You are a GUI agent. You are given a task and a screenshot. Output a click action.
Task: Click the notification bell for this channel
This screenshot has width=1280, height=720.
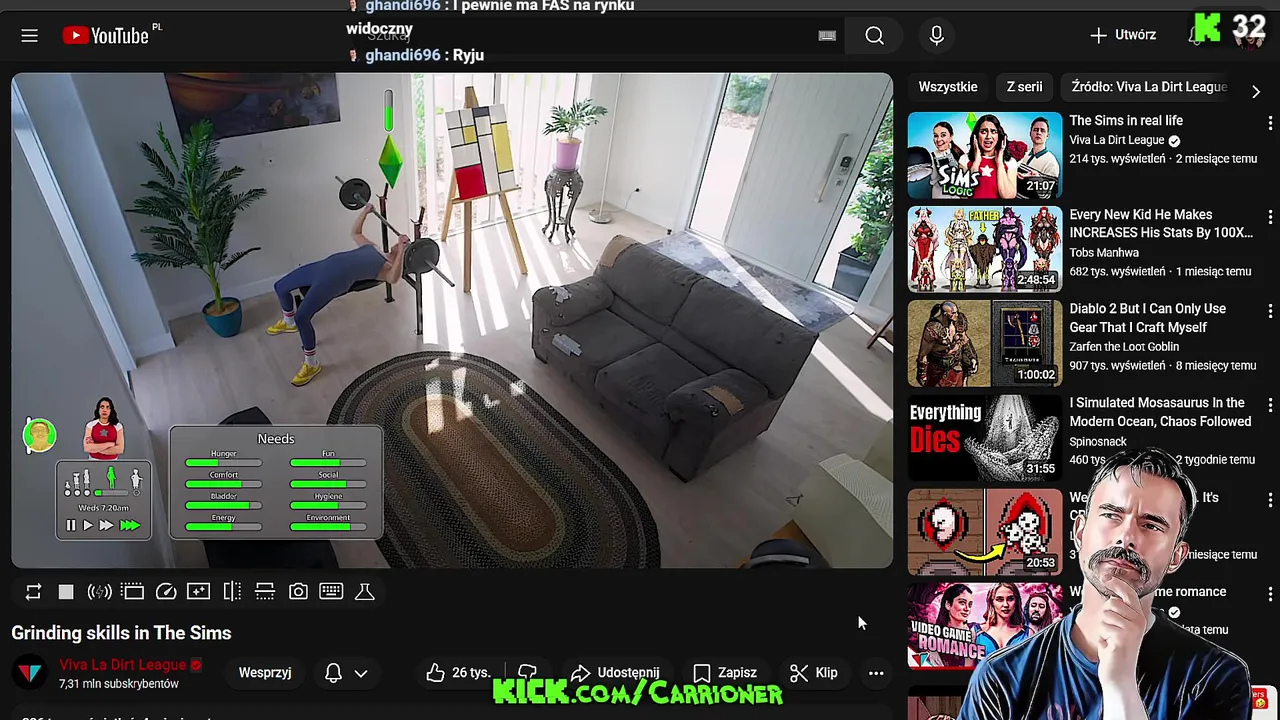click(334, 673)
